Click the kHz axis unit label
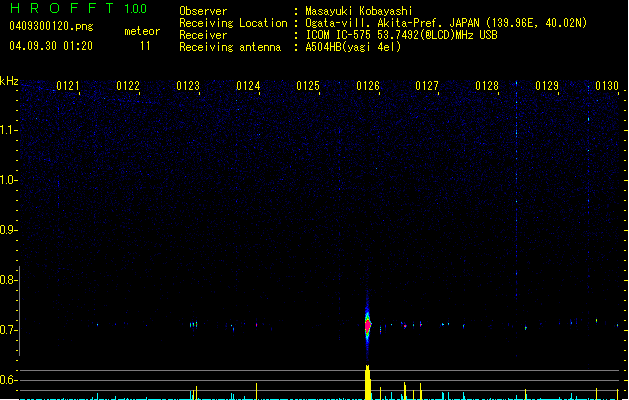Viewport: 629px width, 400px height. click(x=9, y=81)
